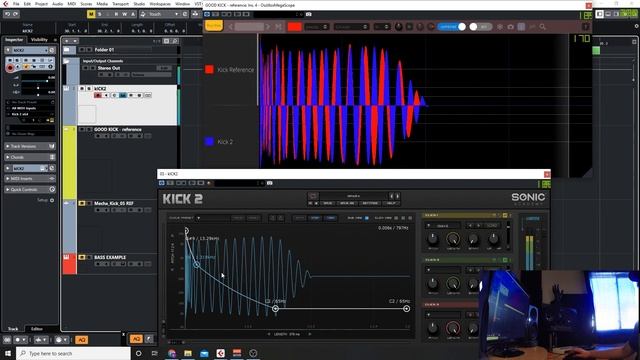Viewport: 640px width, 360px height.
Task: Click the undo arrow in Cubase toolbar
Action: [7, 14]
